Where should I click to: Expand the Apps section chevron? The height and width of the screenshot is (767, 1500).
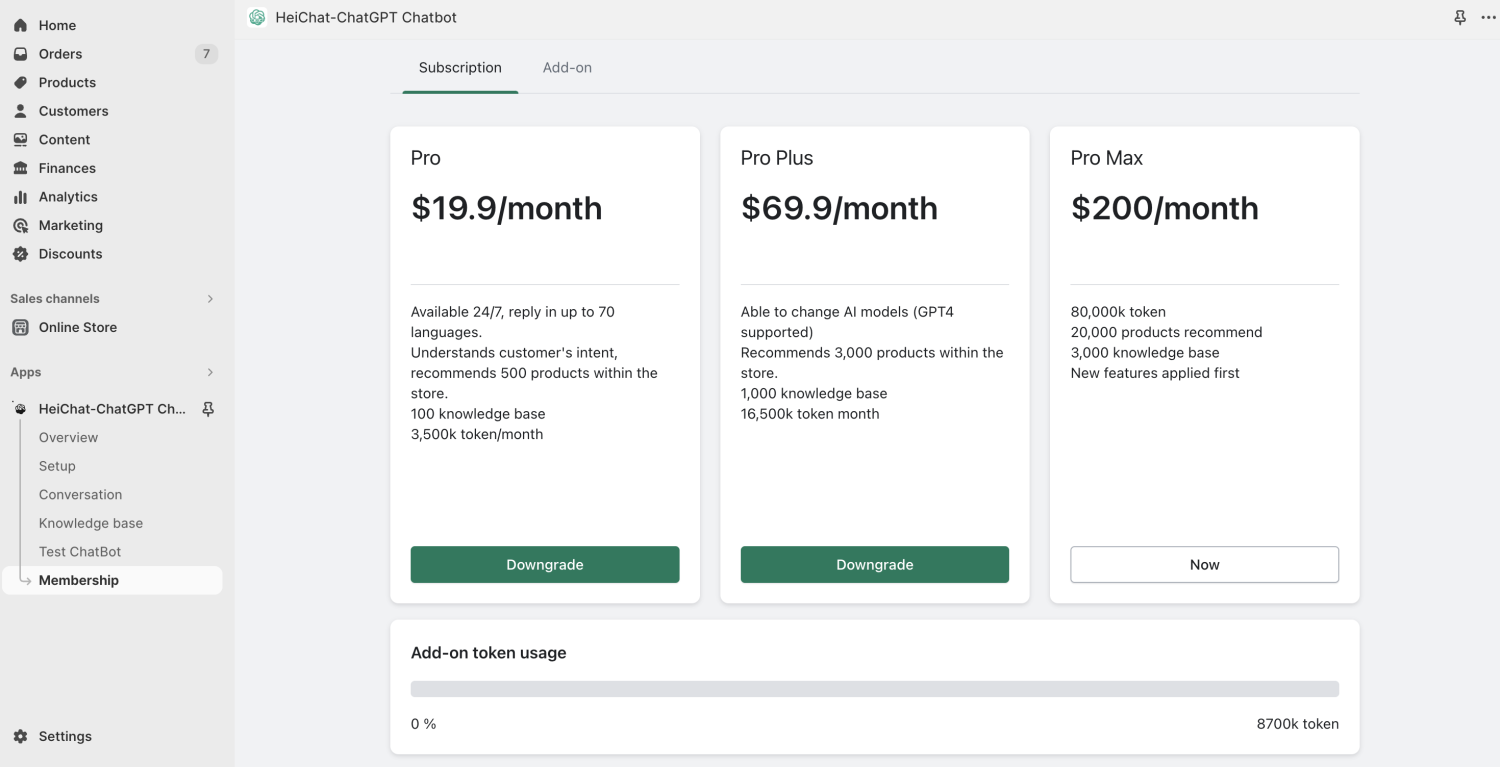click(210, 372)
